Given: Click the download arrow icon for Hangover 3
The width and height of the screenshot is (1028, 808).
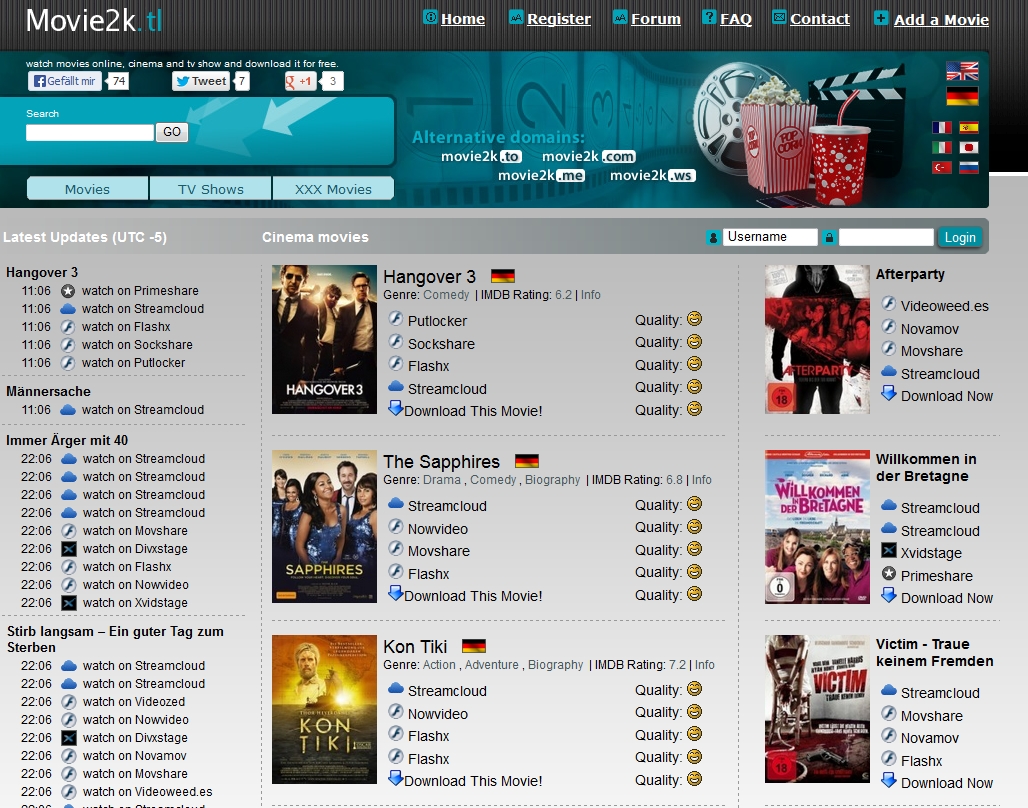Looking at the screenshot, I should [395, 408].
